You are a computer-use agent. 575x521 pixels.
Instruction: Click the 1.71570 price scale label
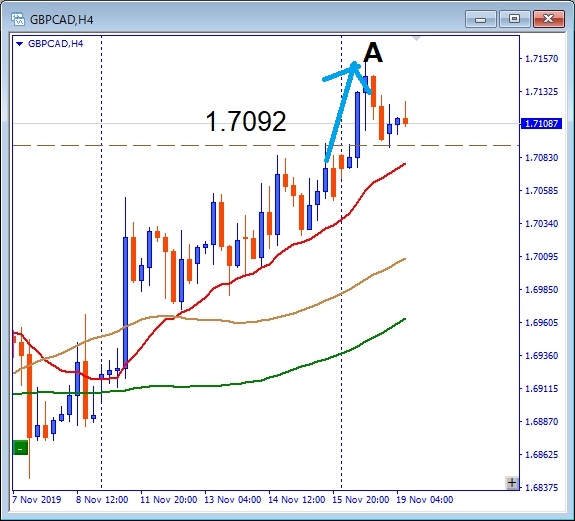tap(542, 59)
